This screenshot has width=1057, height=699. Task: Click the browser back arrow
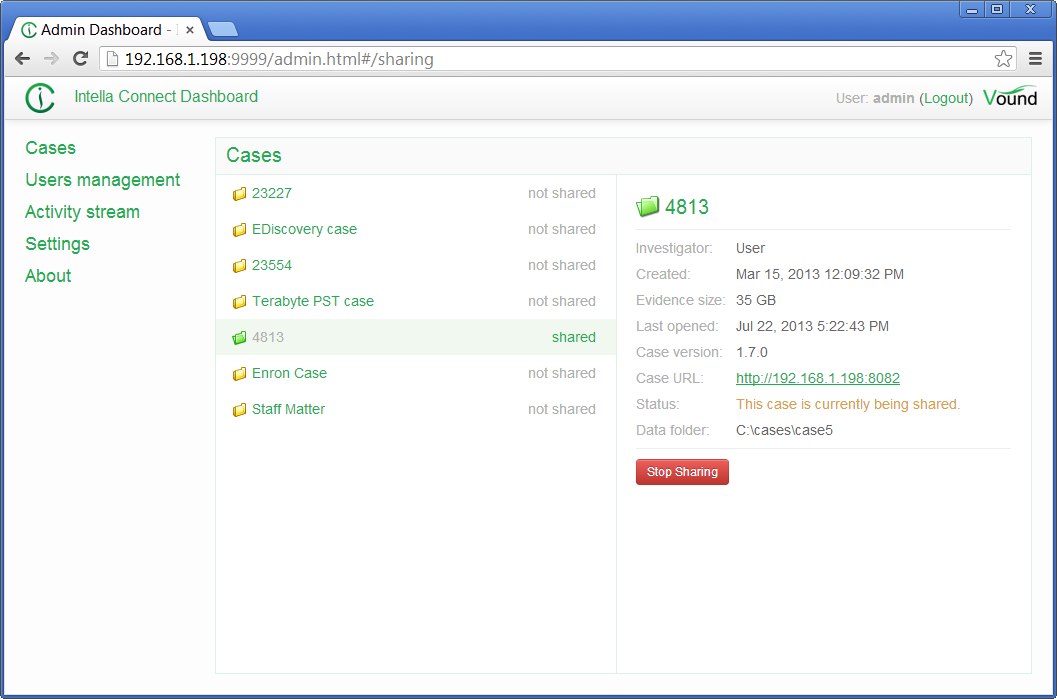tap(22, 58)
